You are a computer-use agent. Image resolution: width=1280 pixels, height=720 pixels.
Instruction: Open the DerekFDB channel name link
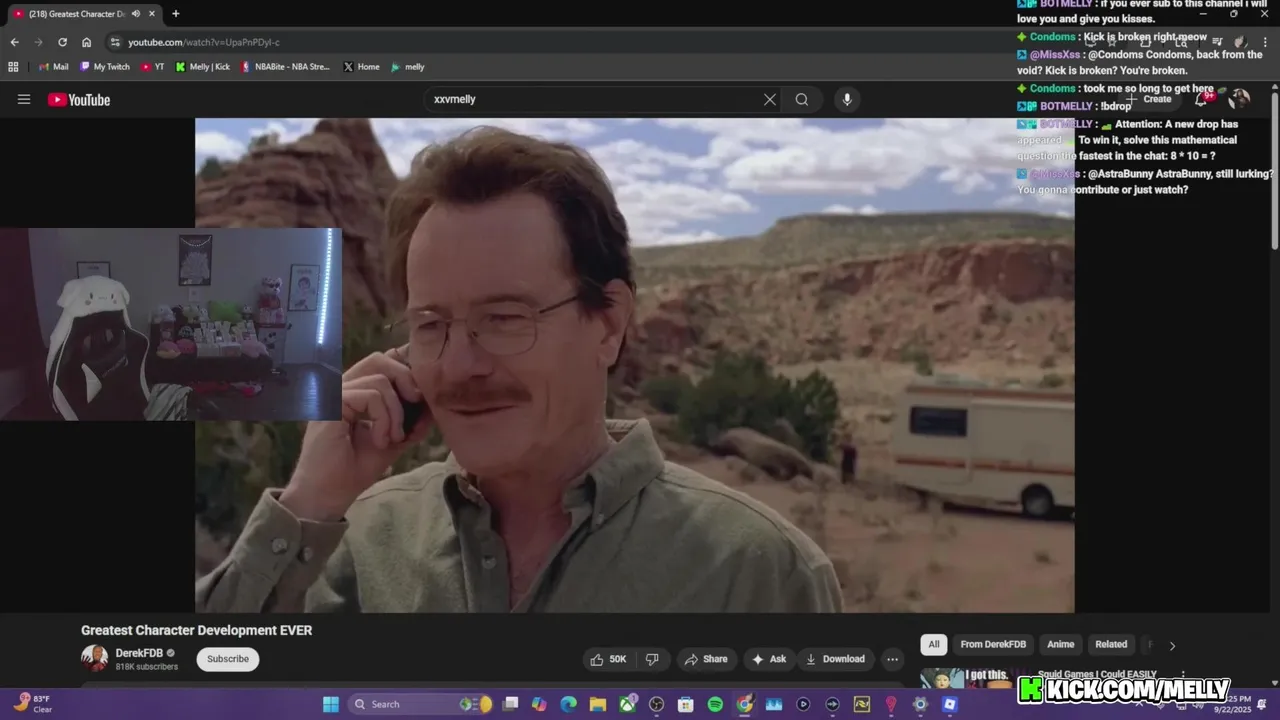pyautogui.click(x=139, y=653)
